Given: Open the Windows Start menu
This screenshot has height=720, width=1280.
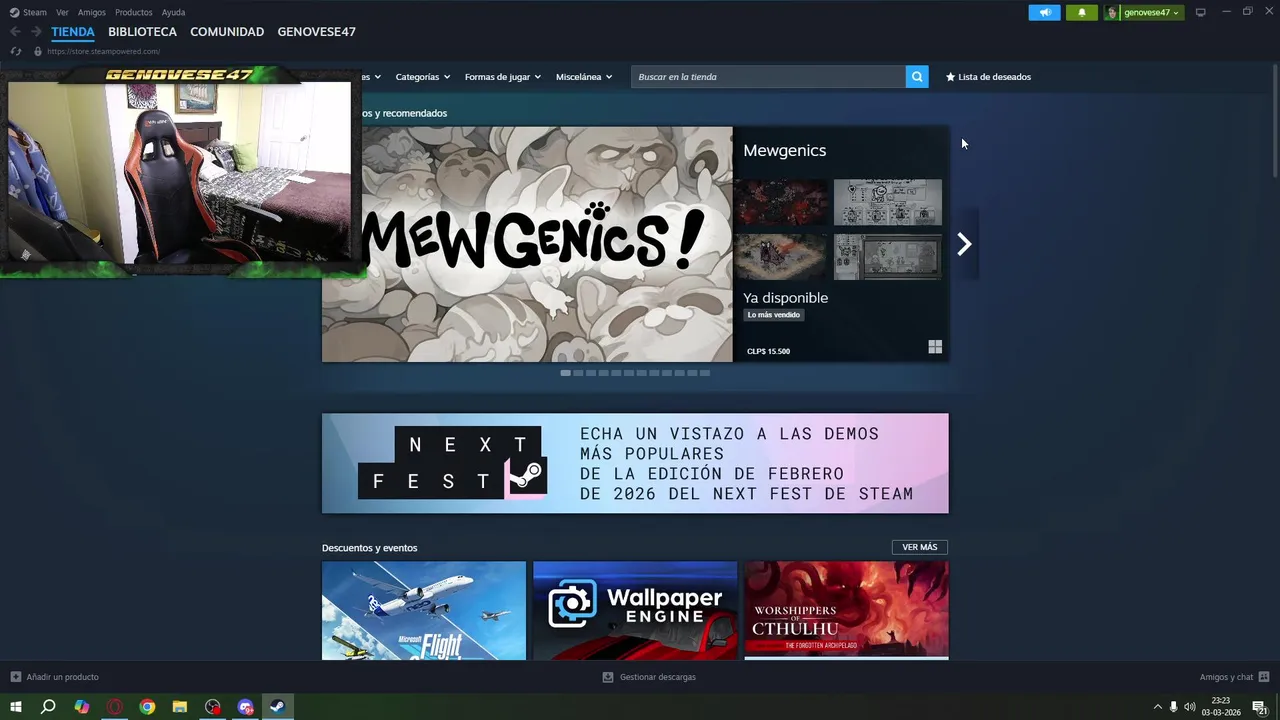Looking at the screenshot, I should (x=16, y=707).
